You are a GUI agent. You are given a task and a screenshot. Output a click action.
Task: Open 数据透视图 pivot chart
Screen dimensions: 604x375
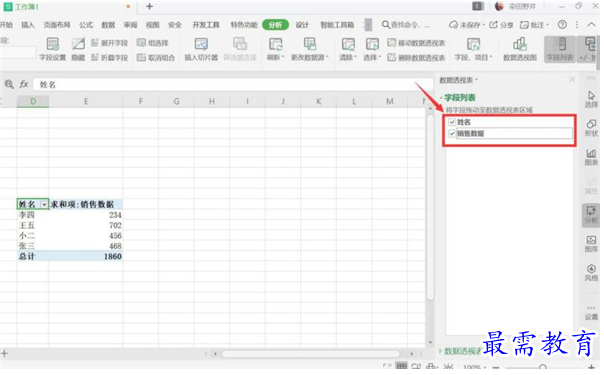tap(520, 49)
